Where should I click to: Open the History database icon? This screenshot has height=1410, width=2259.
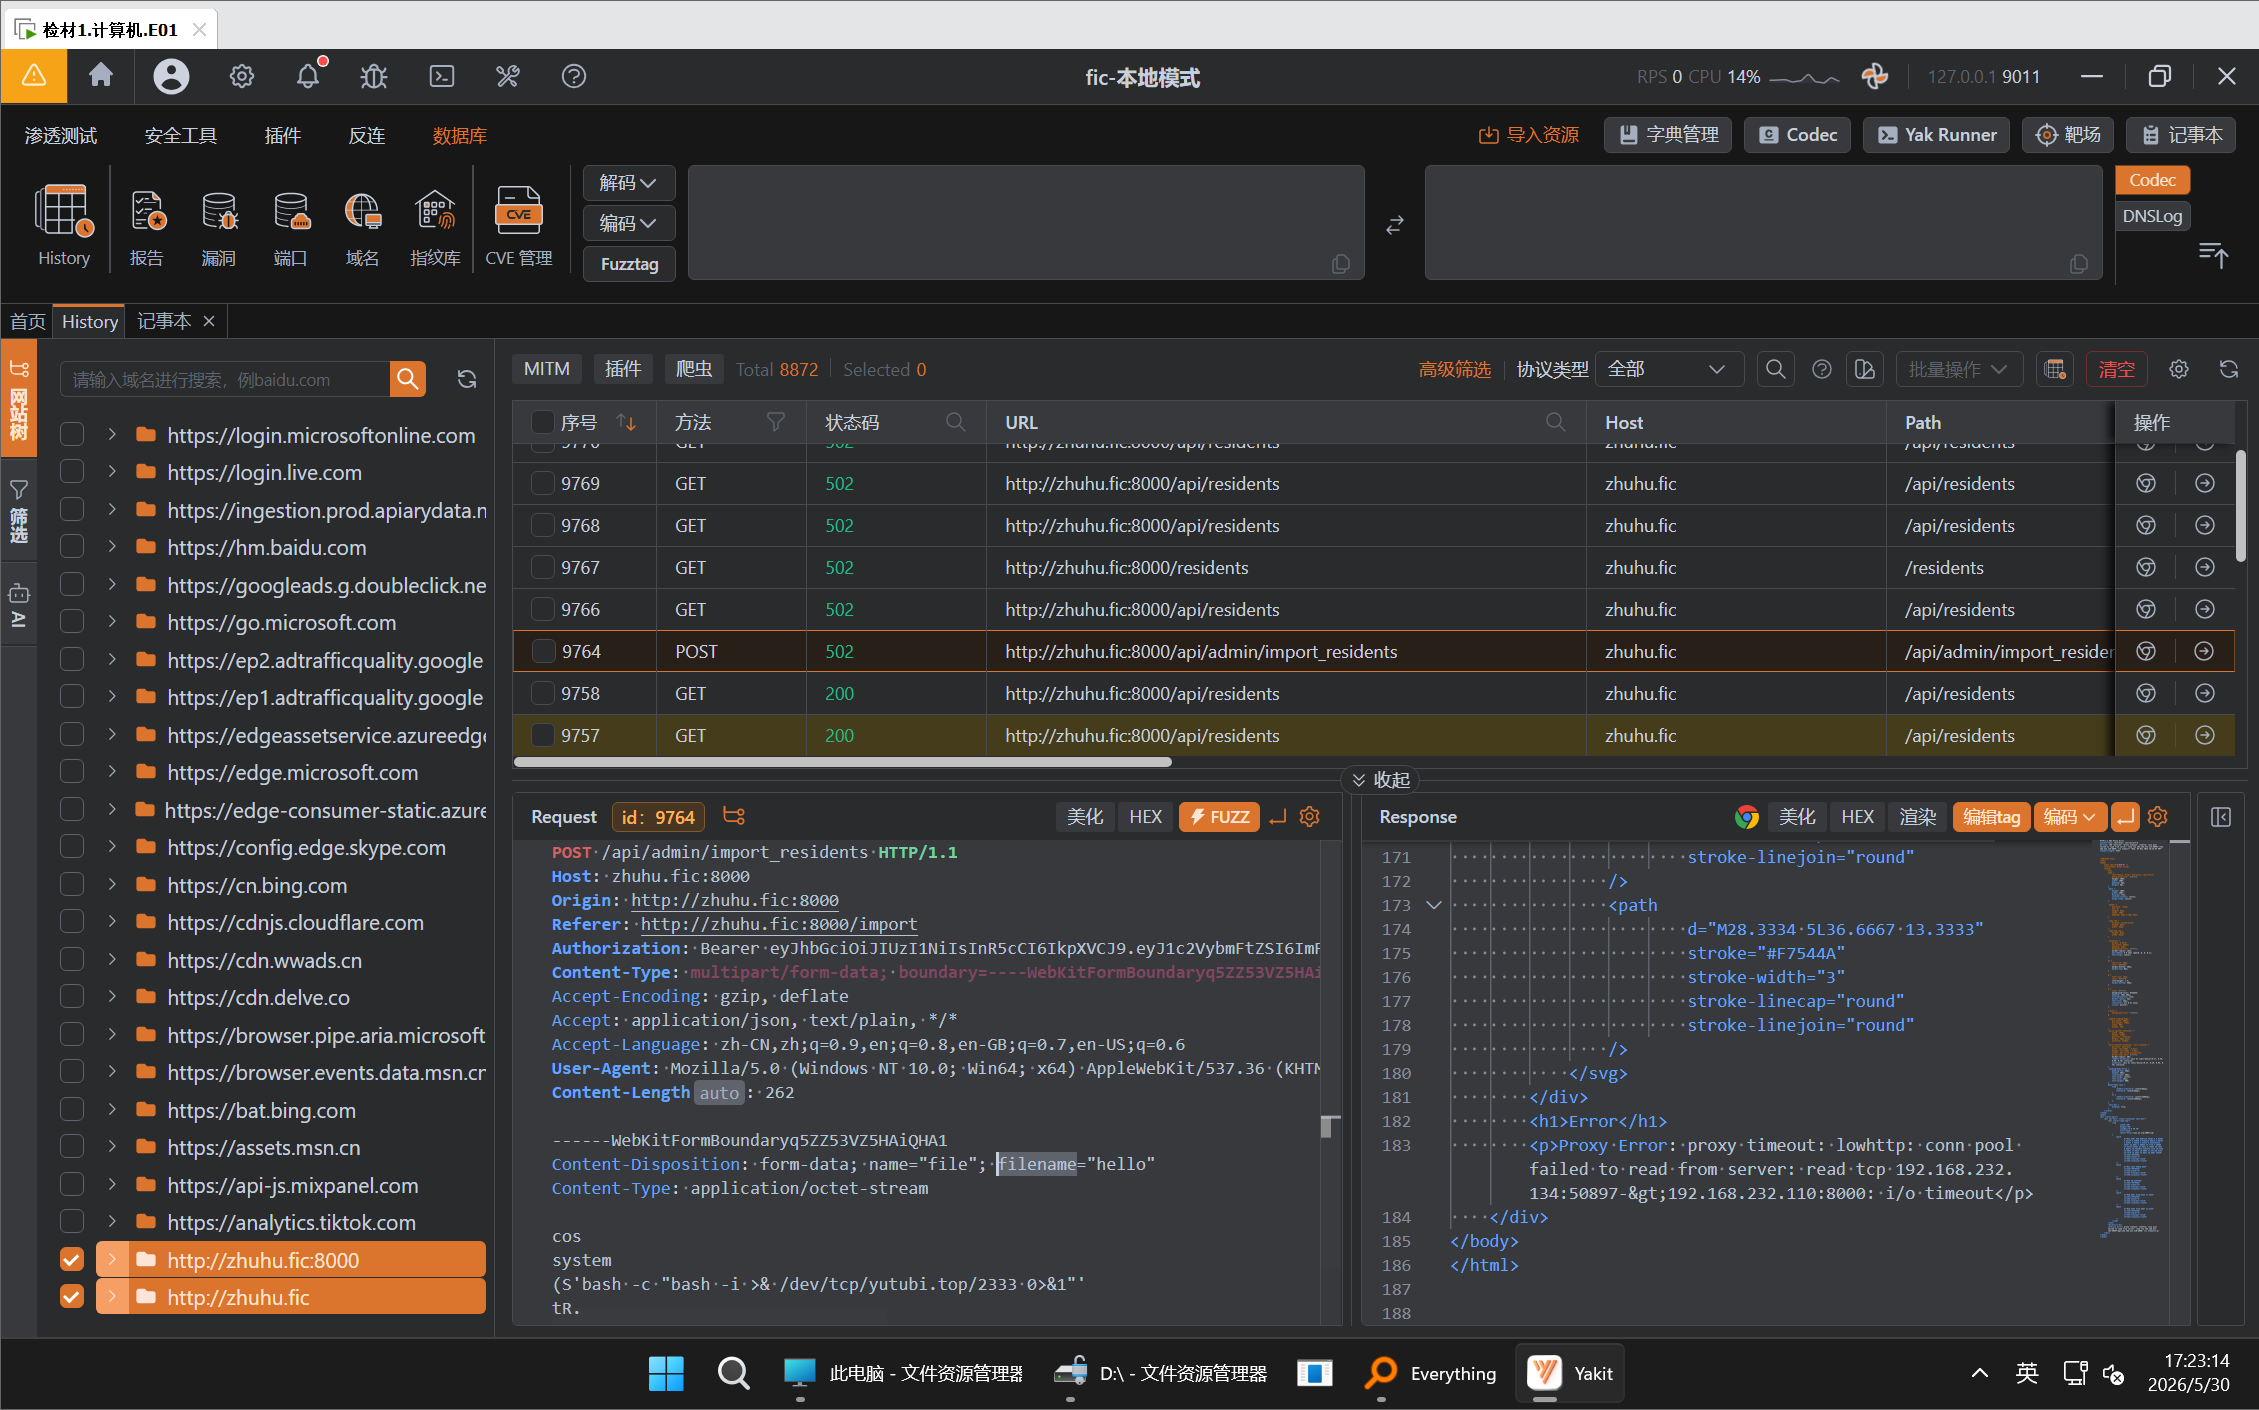tap(64, 225)
